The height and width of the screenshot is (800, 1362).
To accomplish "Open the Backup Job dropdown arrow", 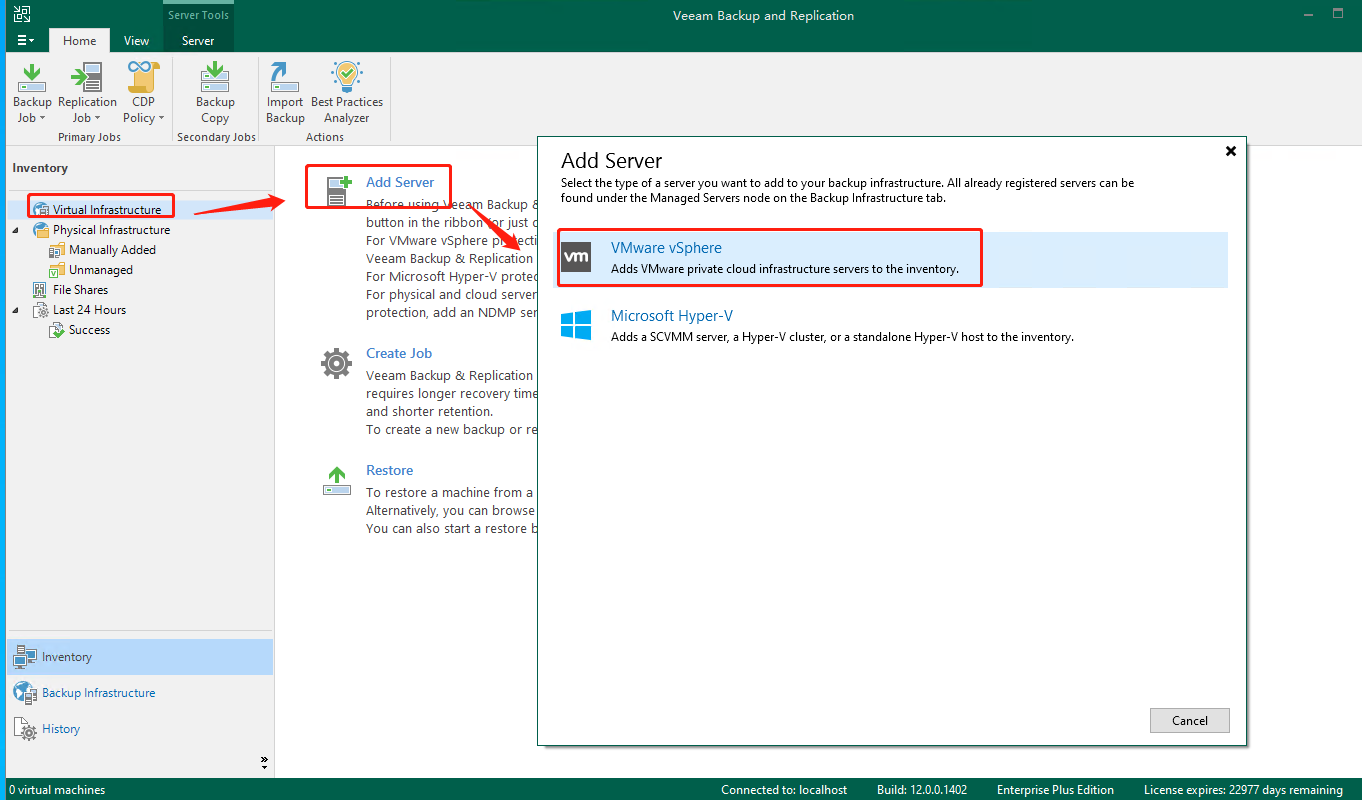I will (42, 118).
